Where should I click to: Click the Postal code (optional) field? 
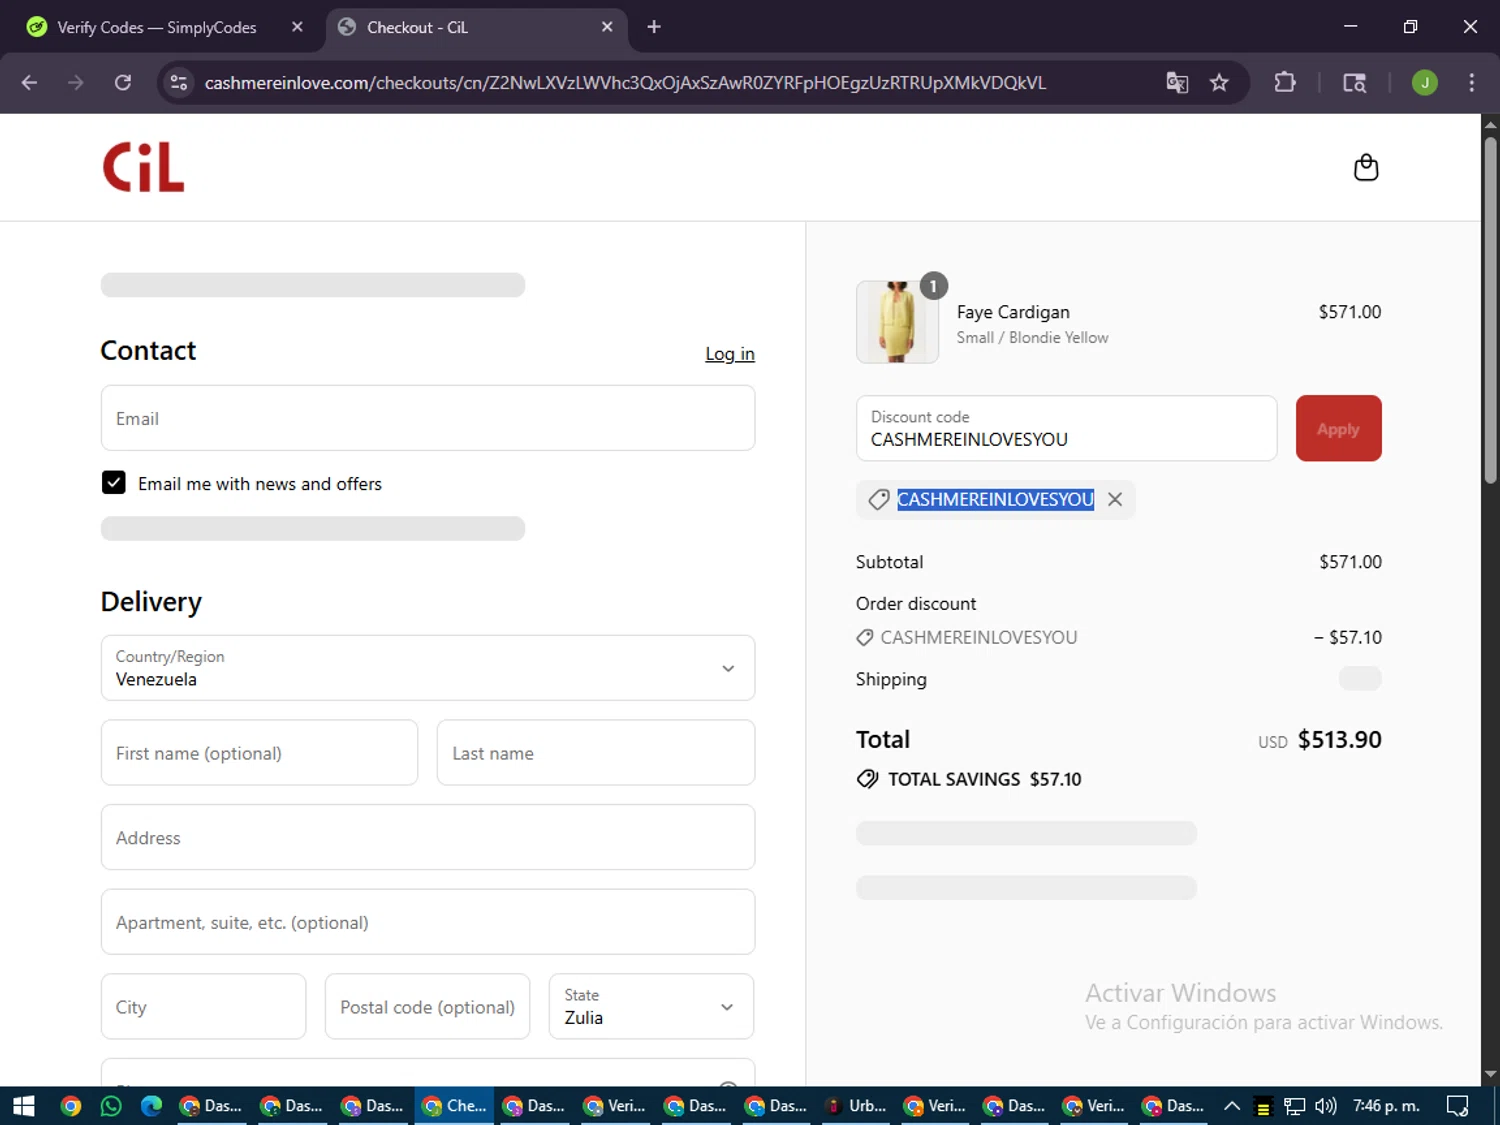(x=427, y=1006)
